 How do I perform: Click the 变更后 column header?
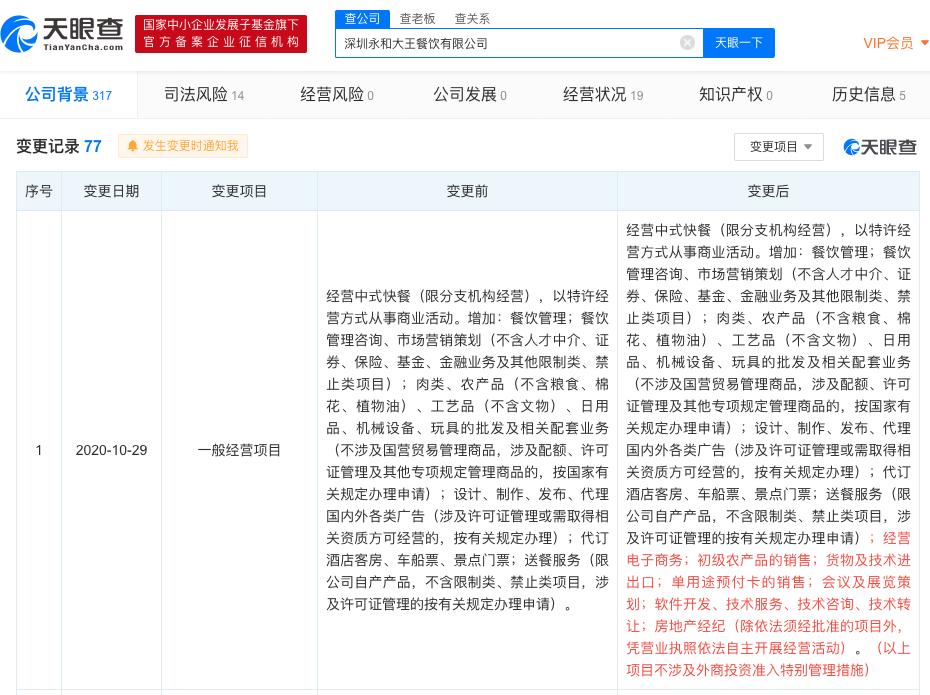click(768, 191)
